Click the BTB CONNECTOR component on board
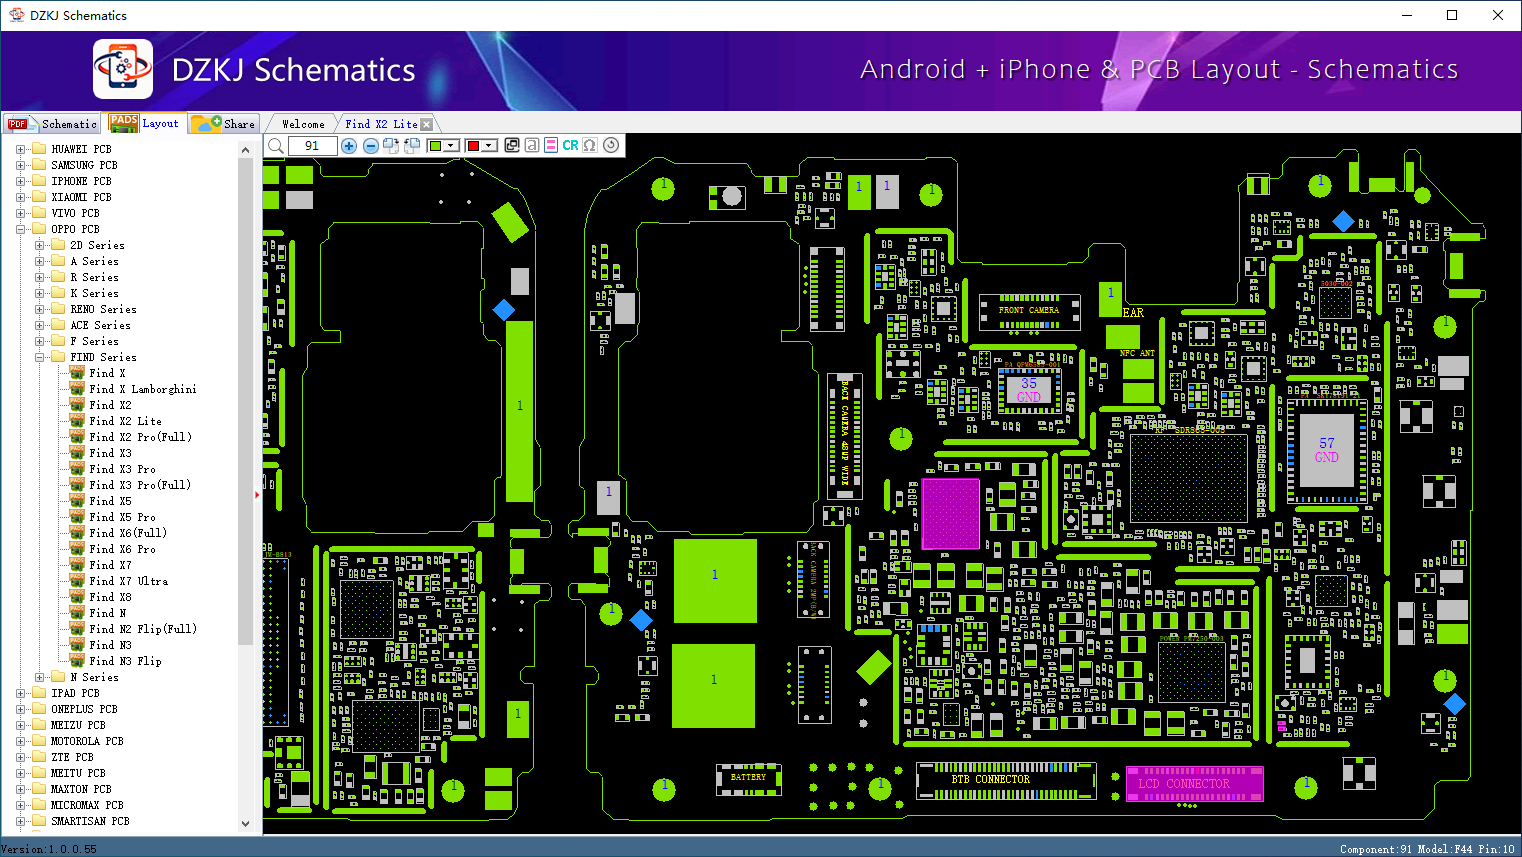Image resolution: width=1522 pixels, height=857 pixels. 1006,780
